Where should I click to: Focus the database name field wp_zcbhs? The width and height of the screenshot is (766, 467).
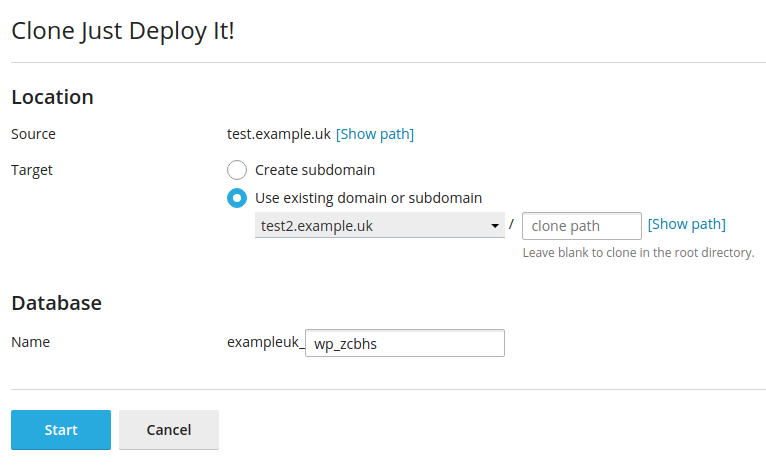[x=404, y=343]
